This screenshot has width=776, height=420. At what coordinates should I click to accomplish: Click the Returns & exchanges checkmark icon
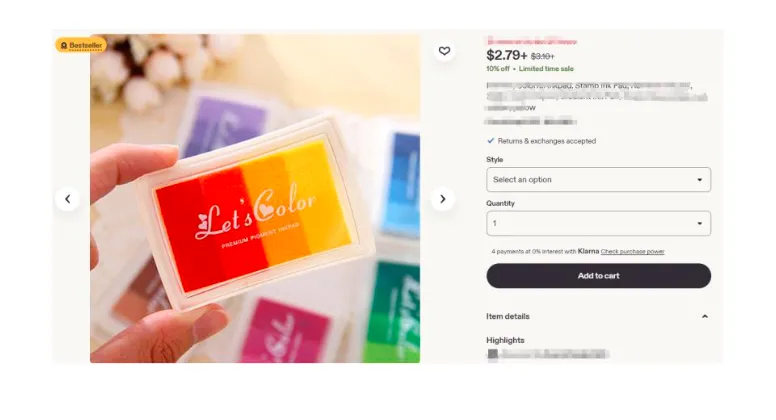(x=490, y=141)
